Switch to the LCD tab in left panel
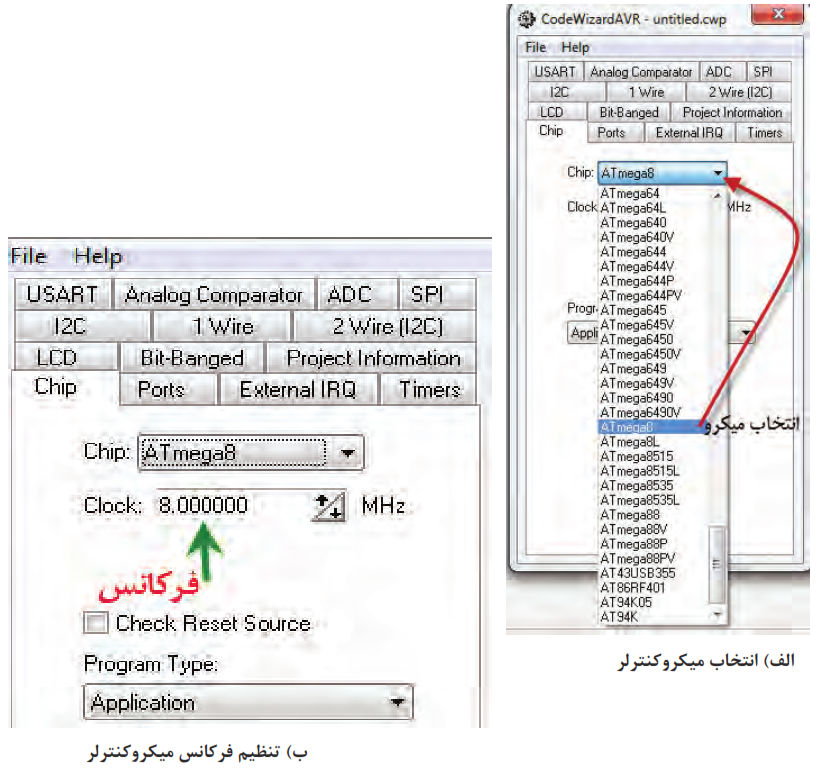This screenshot has width=824, height=782. tap(66, 358)
